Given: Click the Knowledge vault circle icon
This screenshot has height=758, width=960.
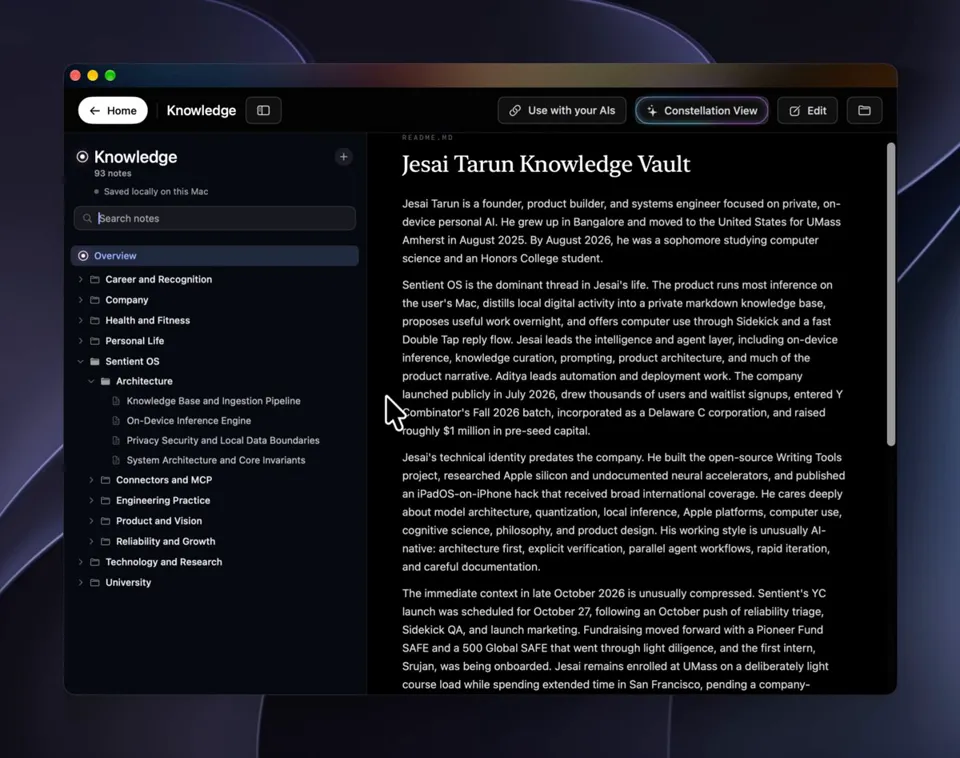Looking at the screenshot, I should [82, 157].
